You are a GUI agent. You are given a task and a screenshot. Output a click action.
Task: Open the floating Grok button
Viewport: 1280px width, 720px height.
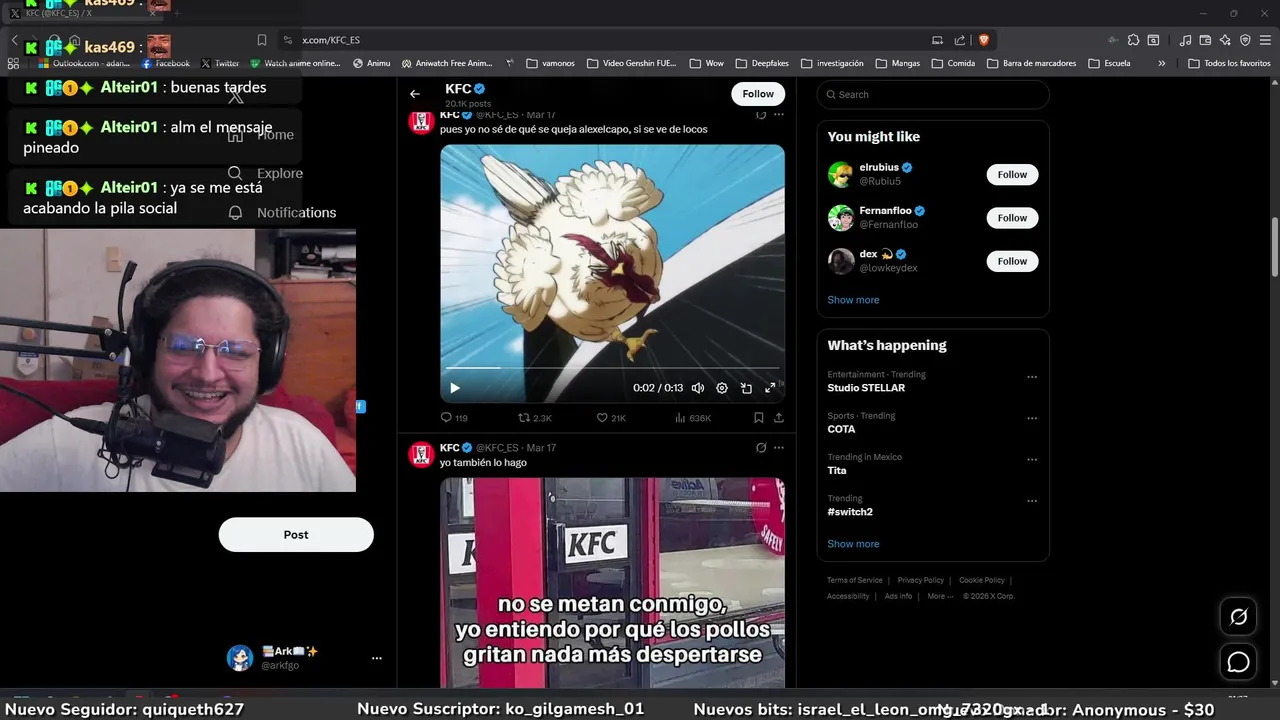[x=1239, y=617]
